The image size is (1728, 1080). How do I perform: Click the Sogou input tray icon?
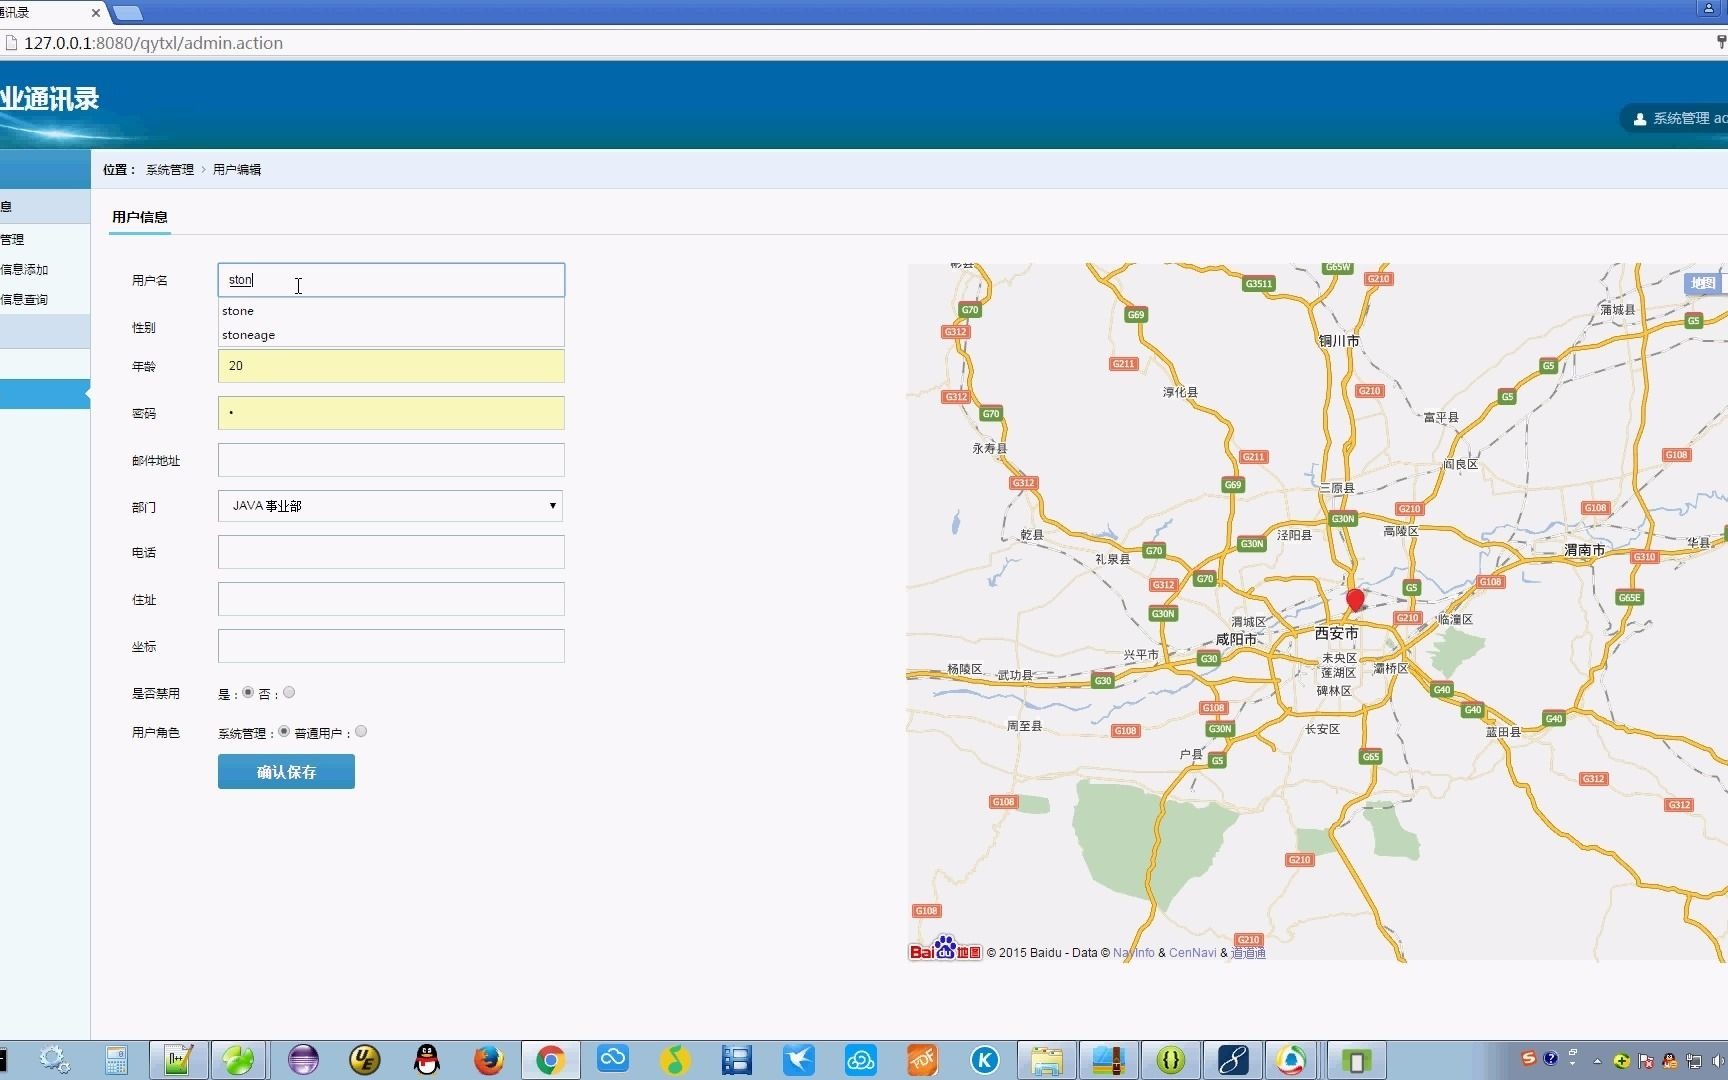(1528, 1059)
